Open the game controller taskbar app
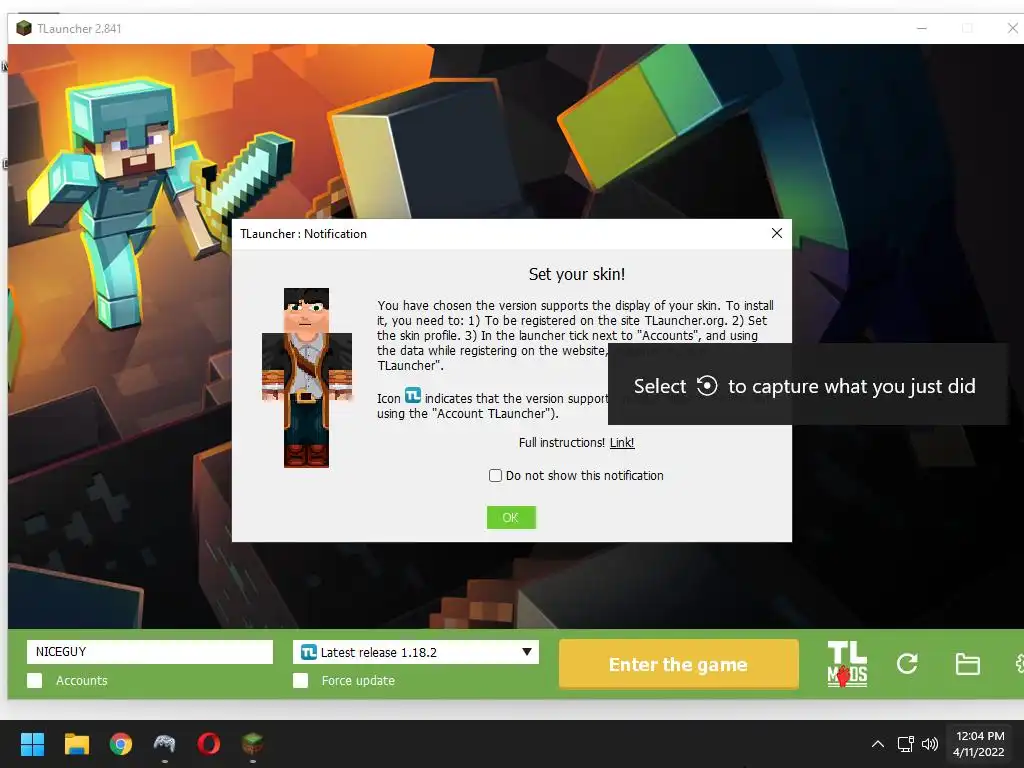The width and height of the screenshot is (1024, 768). pos(165,744)
